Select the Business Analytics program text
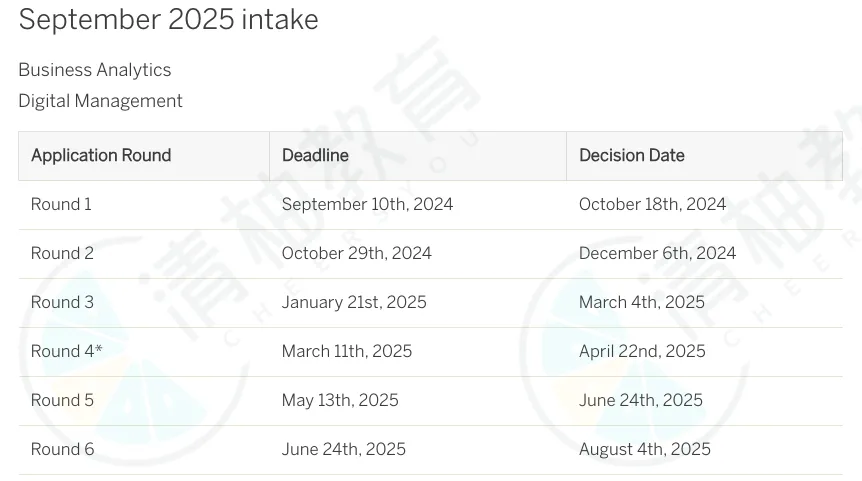 pos(95,70)
